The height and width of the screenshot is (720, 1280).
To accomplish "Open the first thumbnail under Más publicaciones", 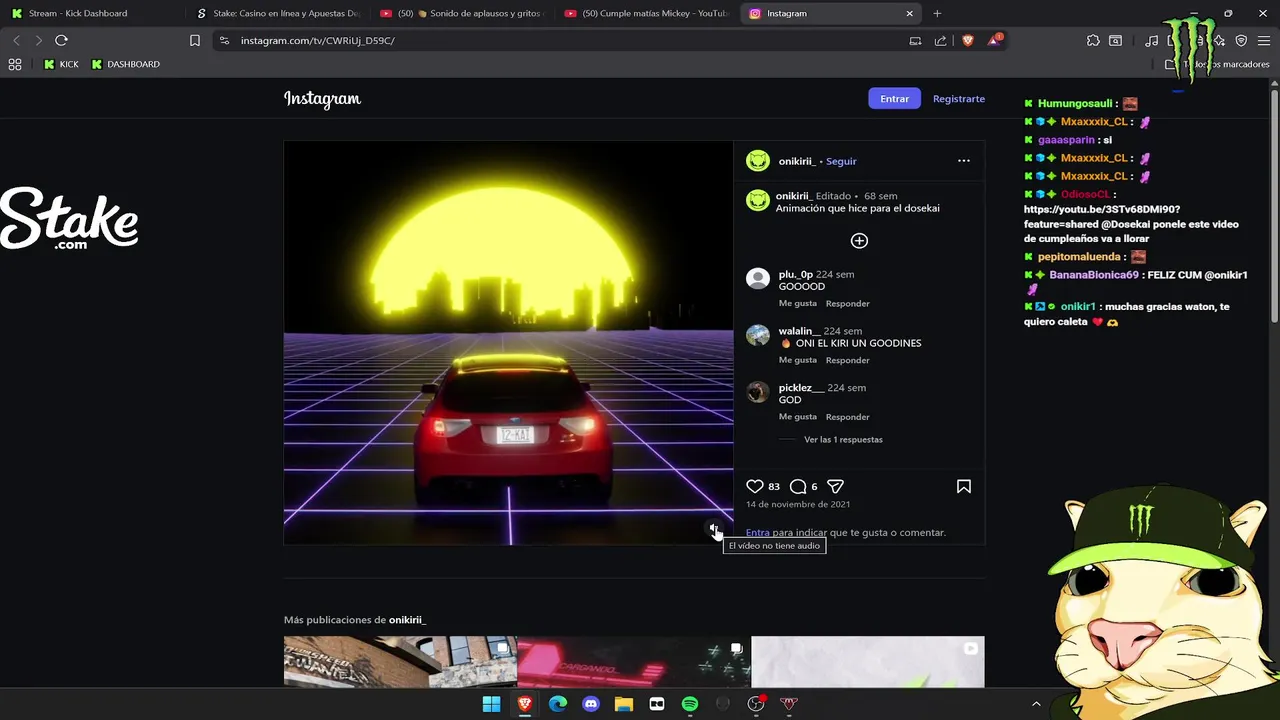I will click(400, 662).
